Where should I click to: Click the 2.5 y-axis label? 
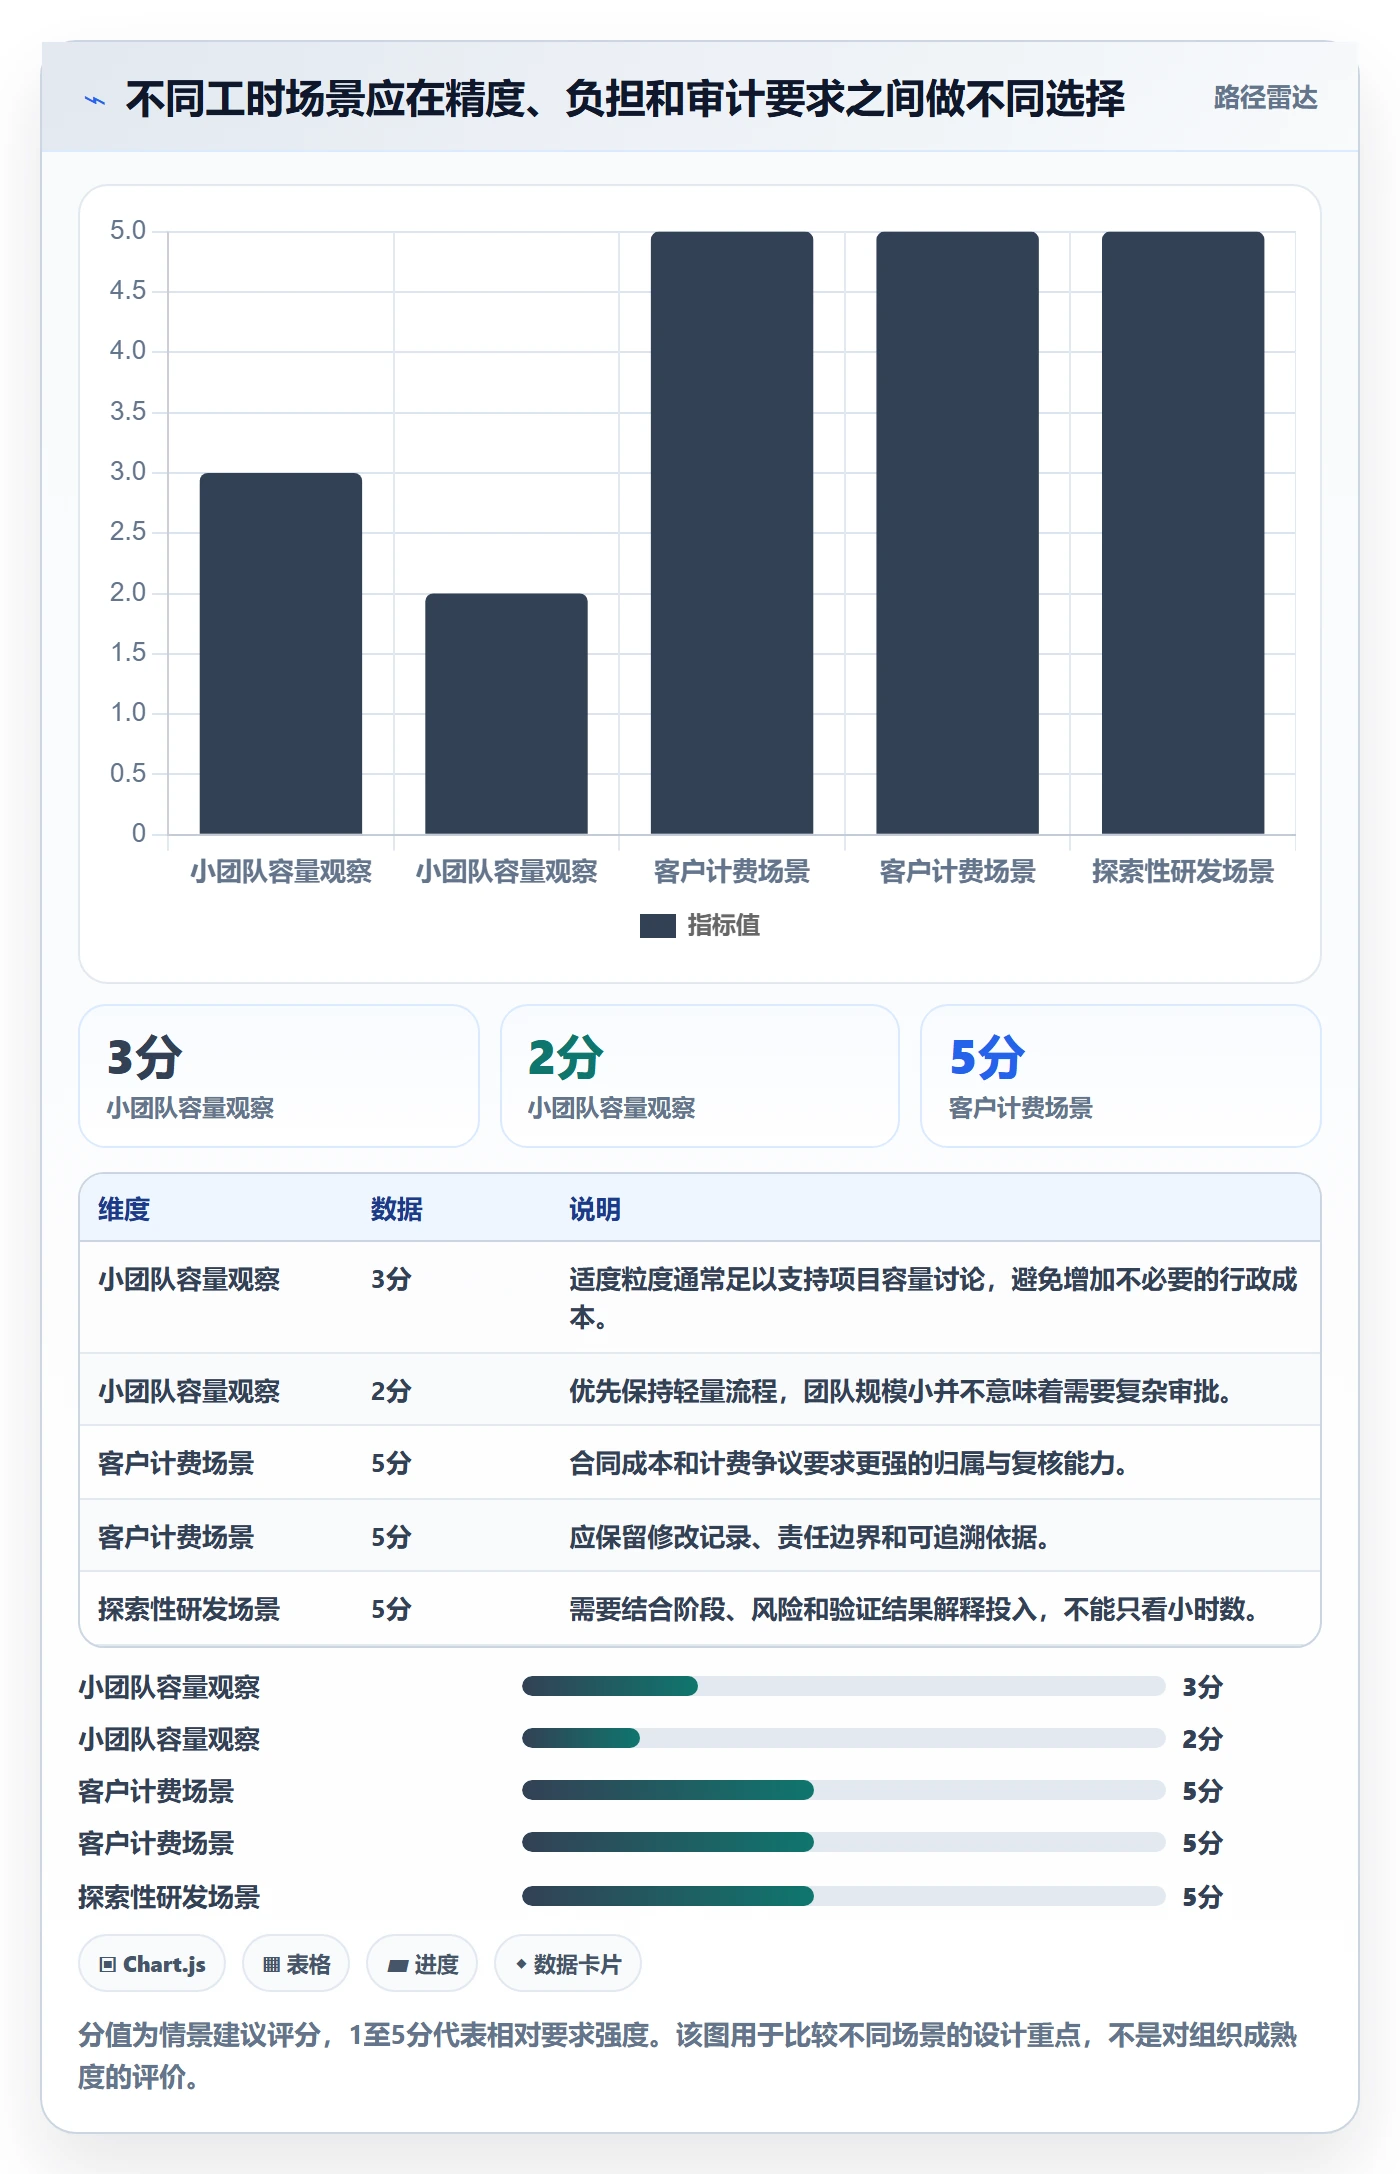pos(128,532)
